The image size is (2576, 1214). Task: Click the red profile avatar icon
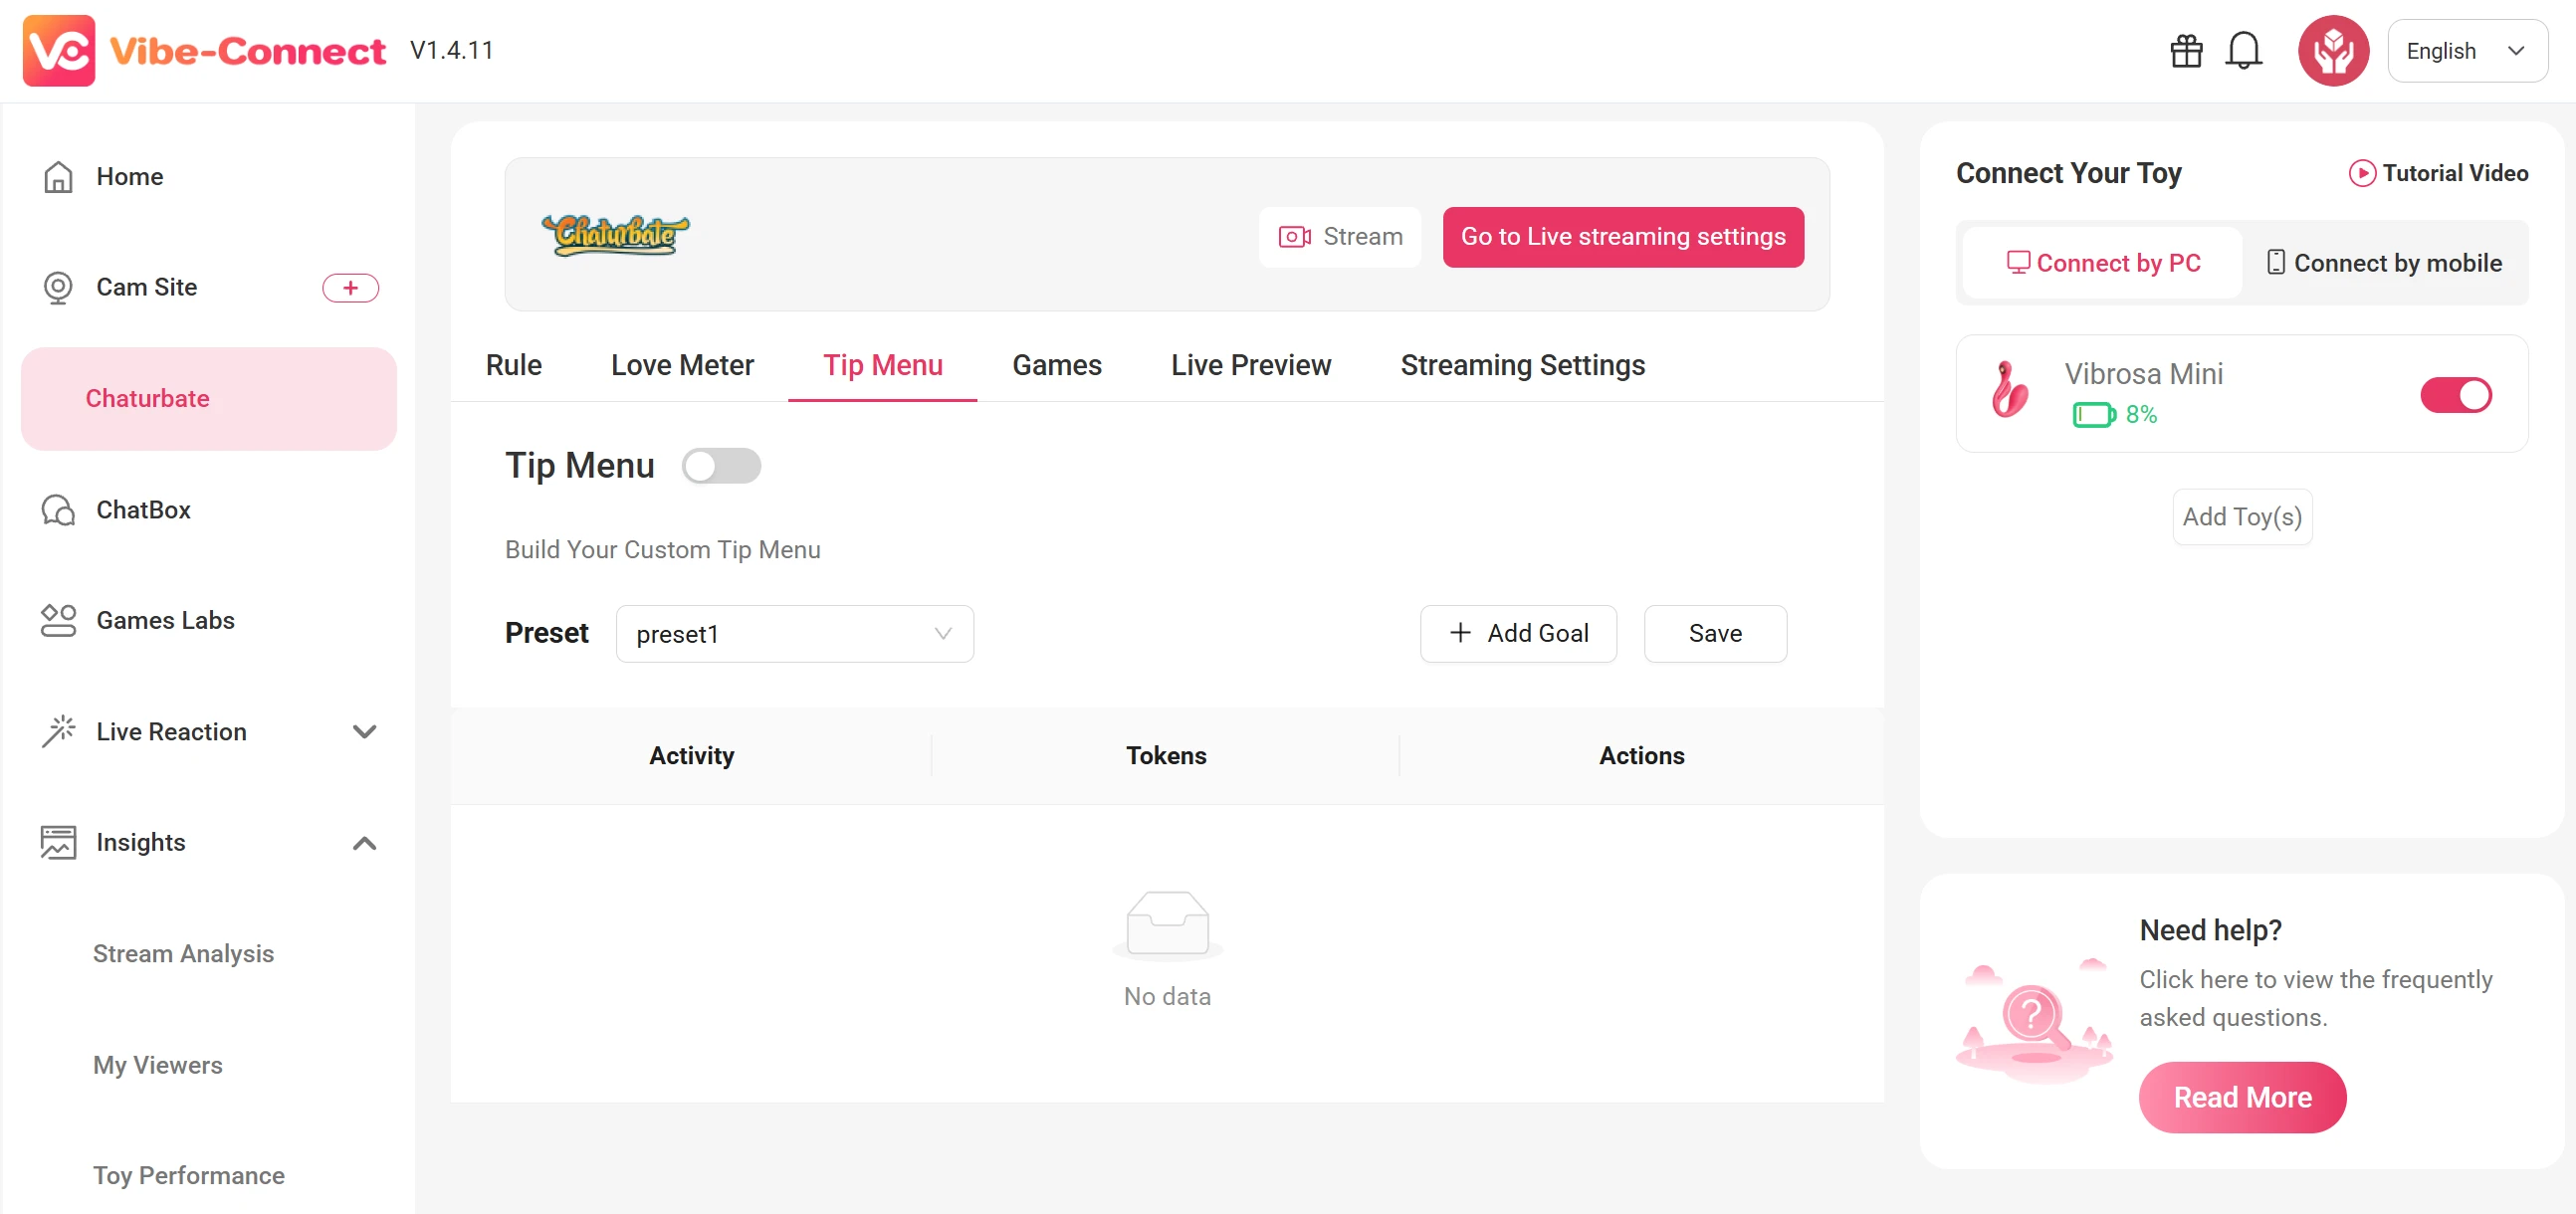click(2332, 51)
